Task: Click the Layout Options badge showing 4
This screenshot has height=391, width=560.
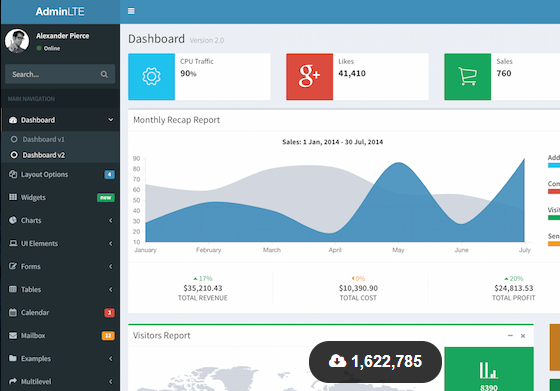Action: 109,175
